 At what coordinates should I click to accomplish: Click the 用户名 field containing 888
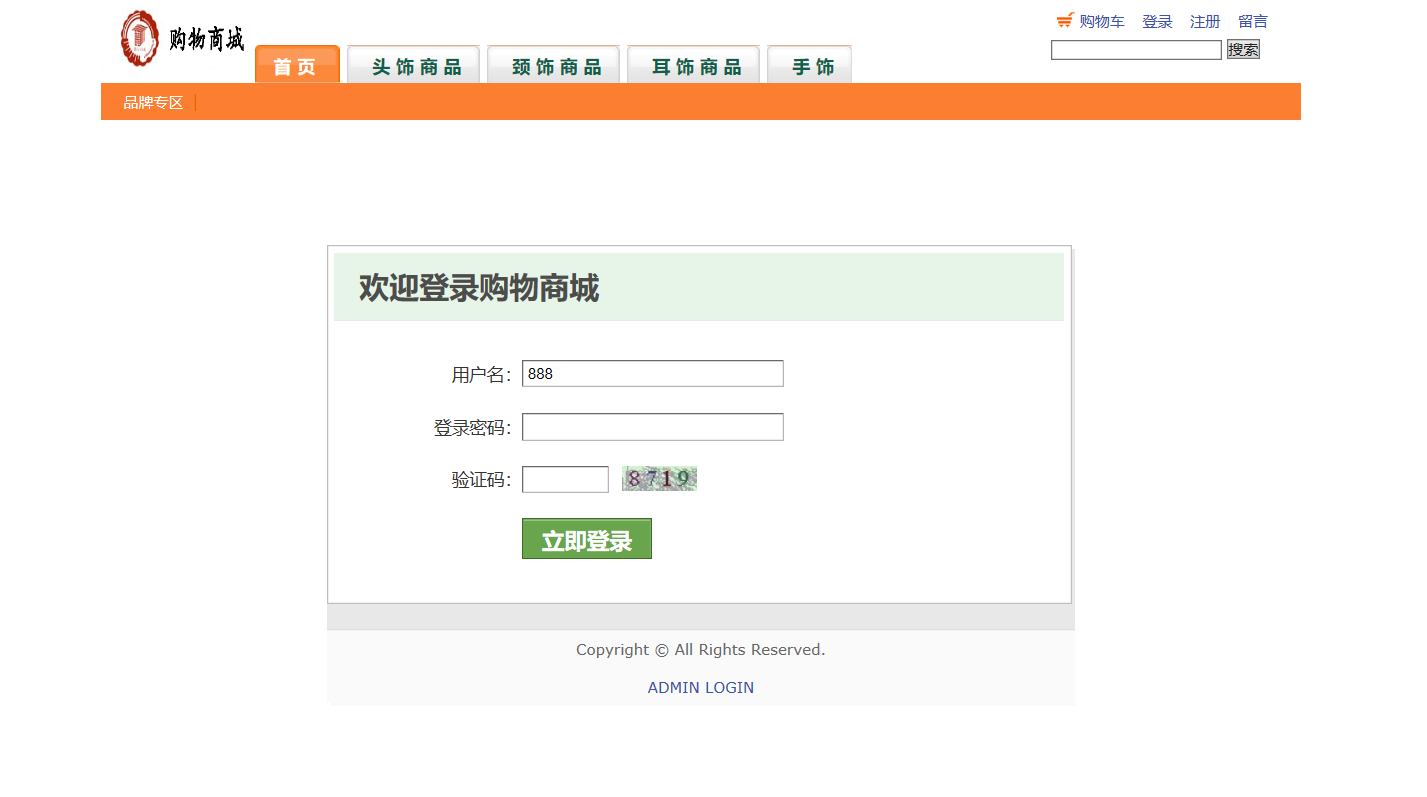pyautogui.click(x=652, y=374)
